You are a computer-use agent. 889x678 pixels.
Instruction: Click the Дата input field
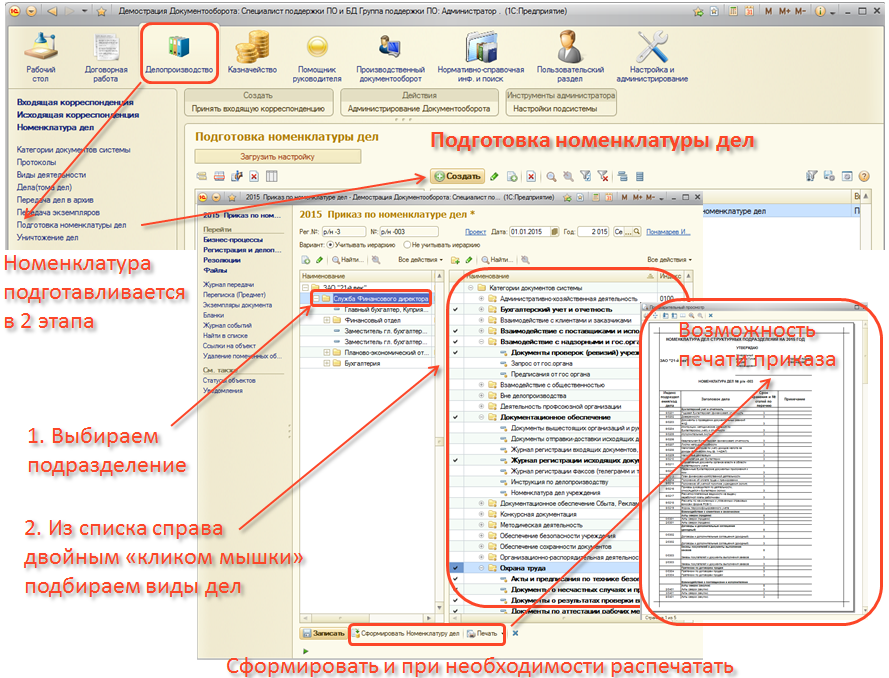pyautogui.click(x=530, y=231)
